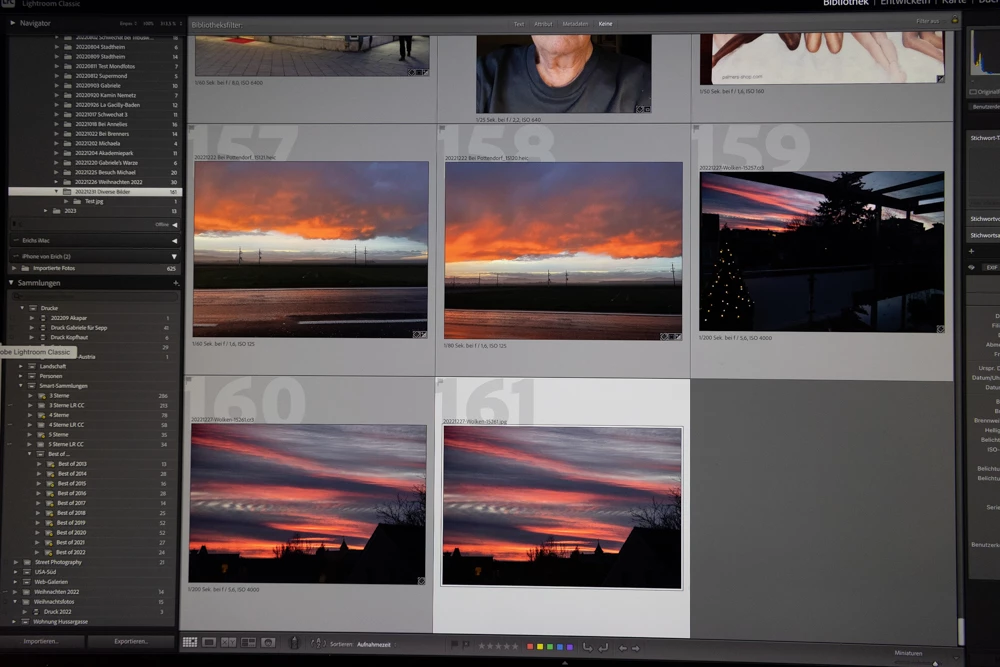
Task: Switch to grid view in the toolbar
Action: click(189, 642)
